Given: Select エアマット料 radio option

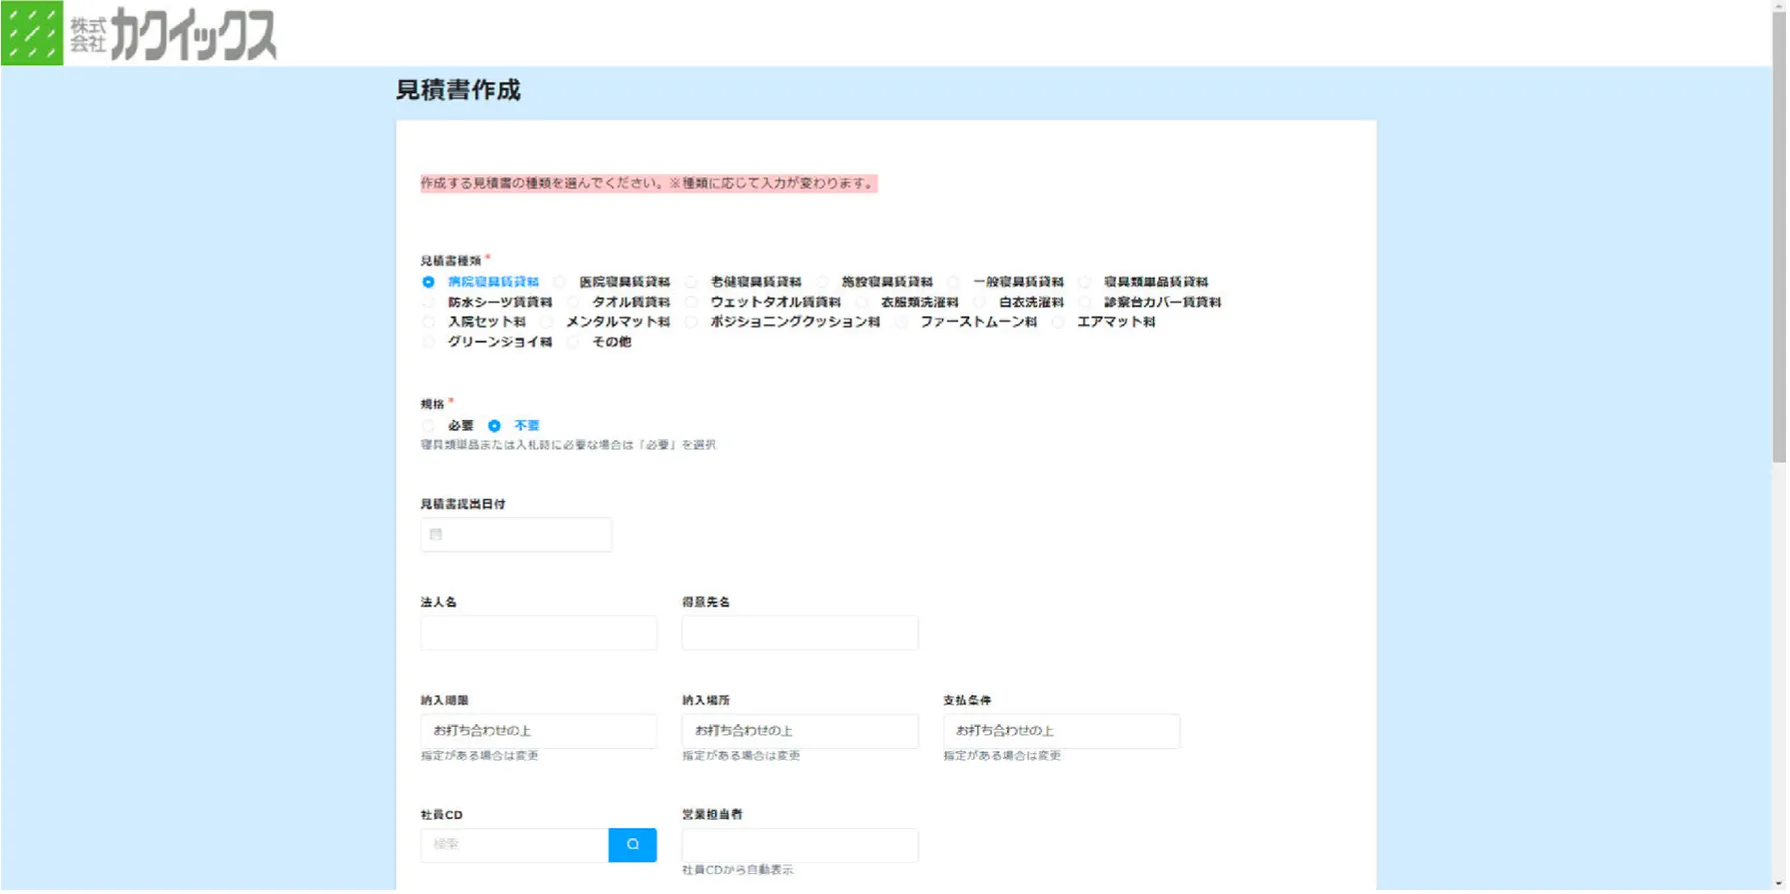Looking at the screenshot, I should pos(1058,322).
